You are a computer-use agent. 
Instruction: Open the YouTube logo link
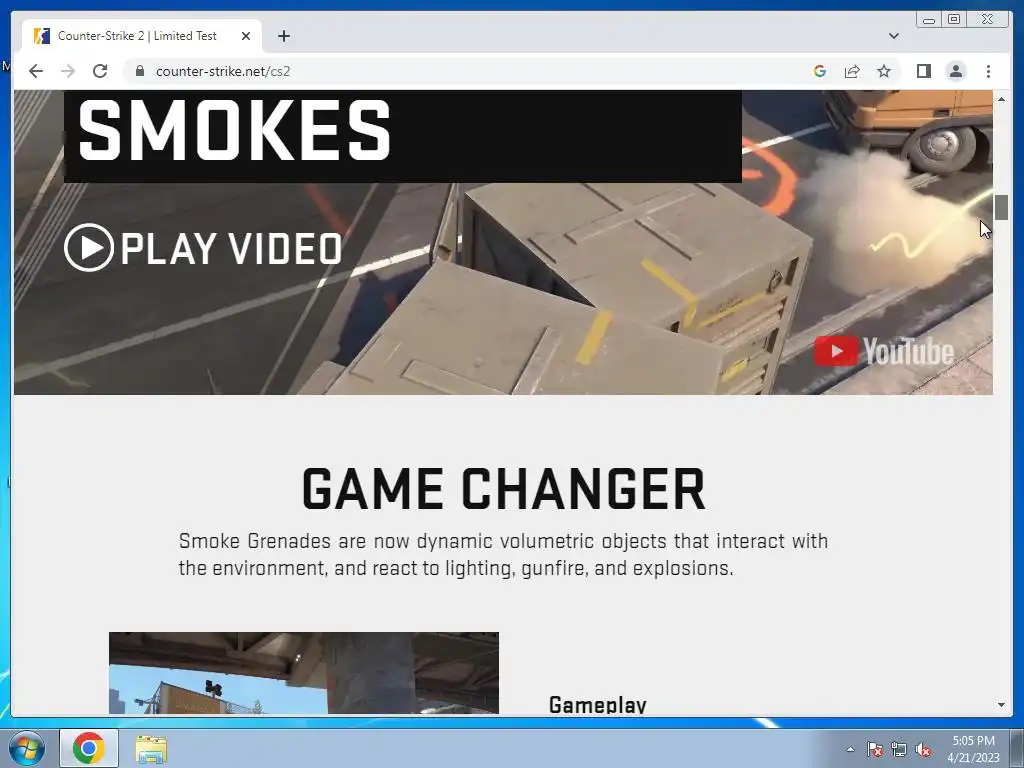pos(884,351)
